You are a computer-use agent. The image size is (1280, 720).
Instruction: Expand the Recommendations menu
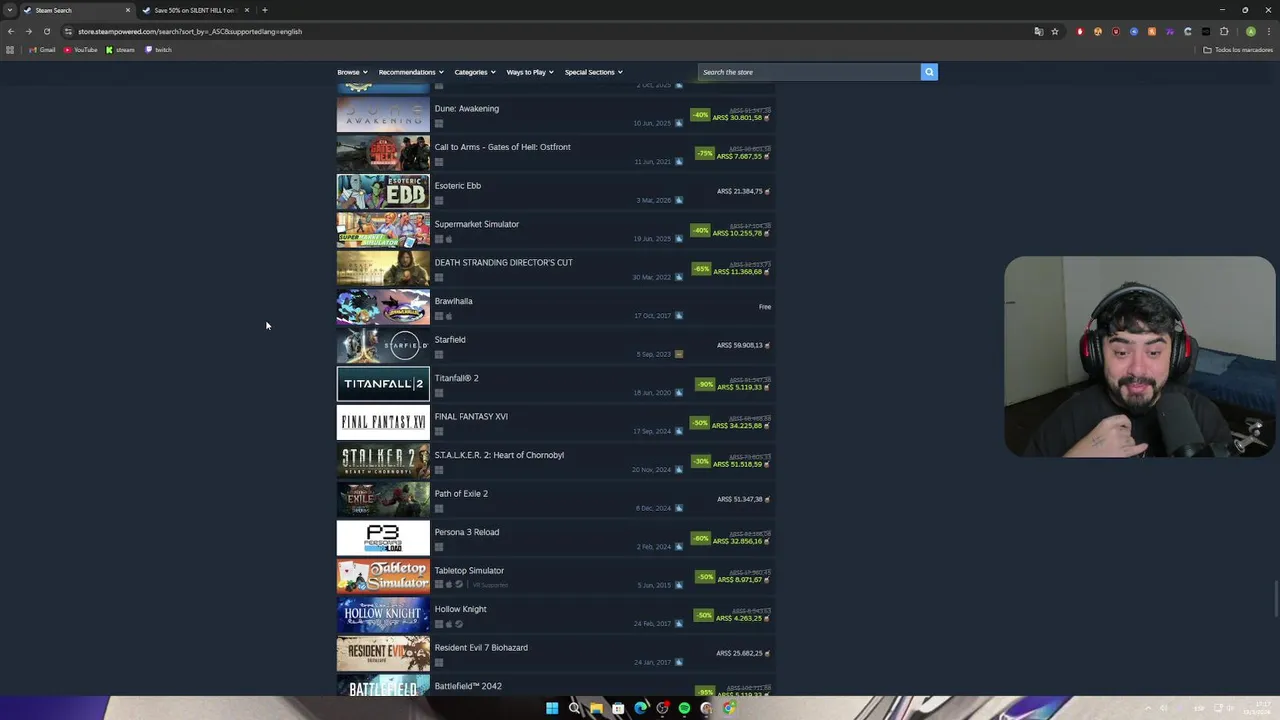click(x=410, y=72)
